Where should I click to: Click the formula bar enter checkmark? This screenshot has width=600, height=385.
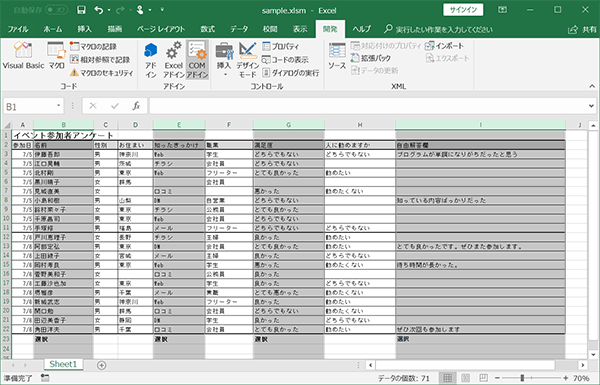(115, 106)
